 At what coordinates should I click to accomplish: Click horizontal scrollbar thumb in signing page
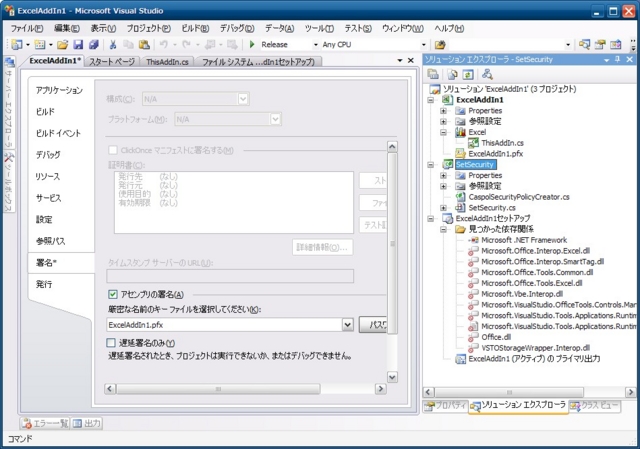pos(218,389)
